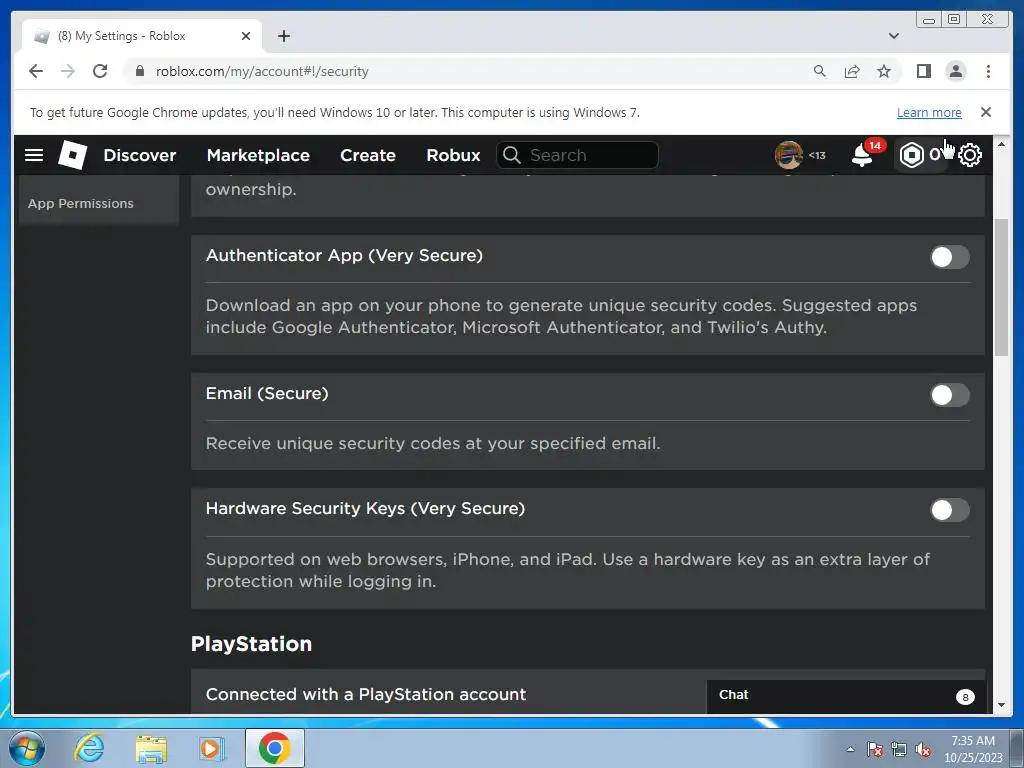This screenshot has width=1024, height=768.
Task: Launch Internet Explorer from taskbar
Action: 89,748
